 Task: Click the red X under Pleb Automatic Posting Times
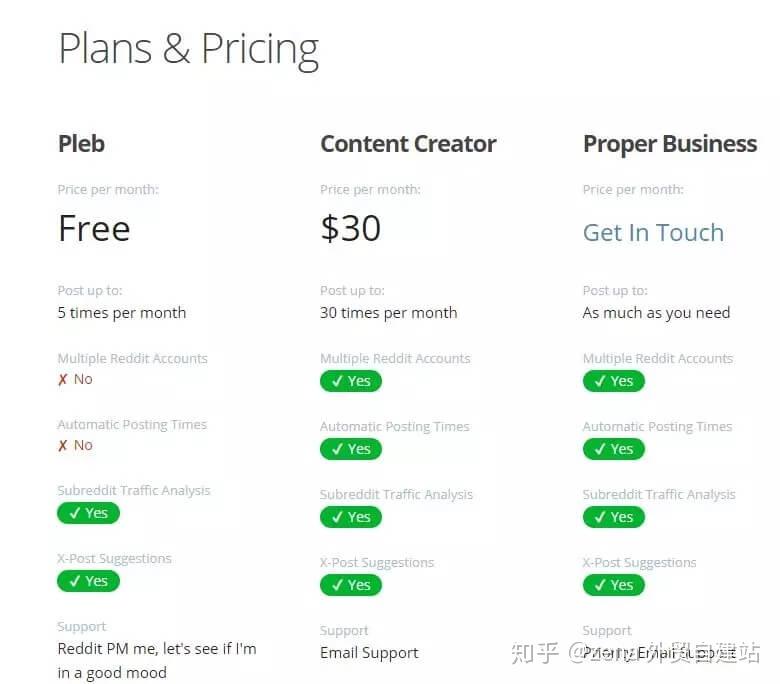[x=64, y=446]
